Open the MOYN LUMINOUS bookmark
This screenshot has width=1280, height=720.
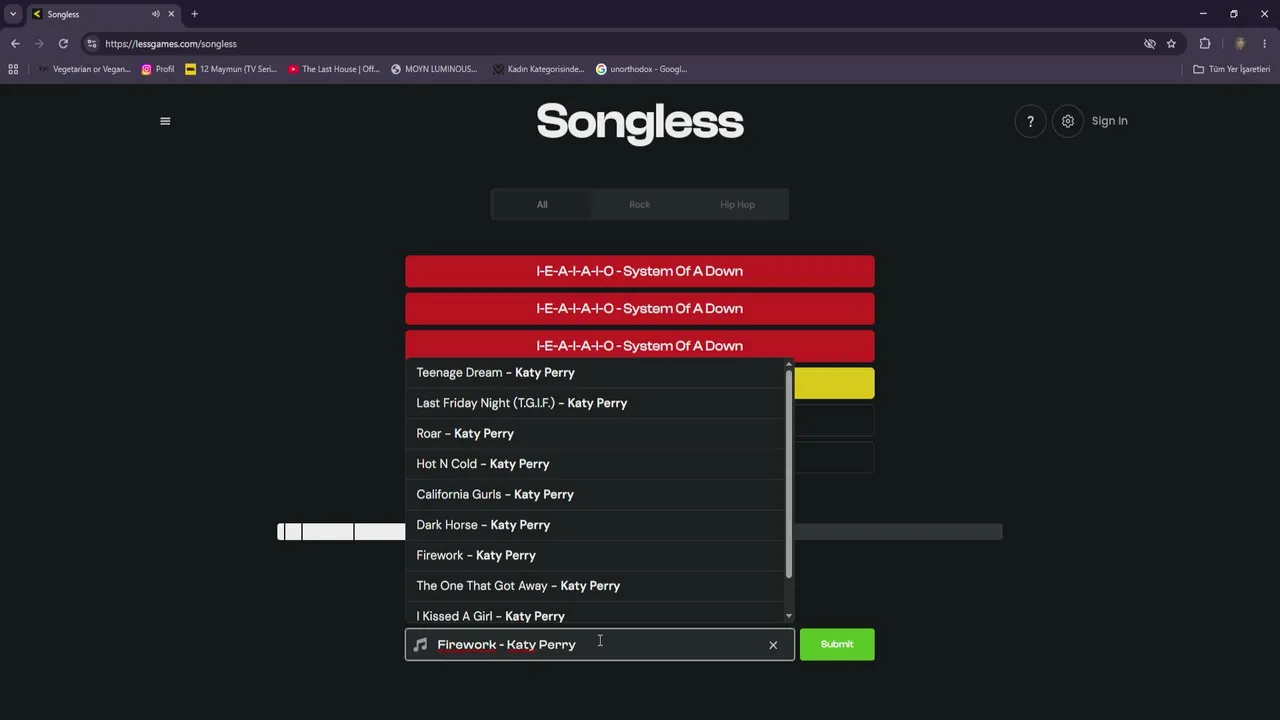(434, 69)
